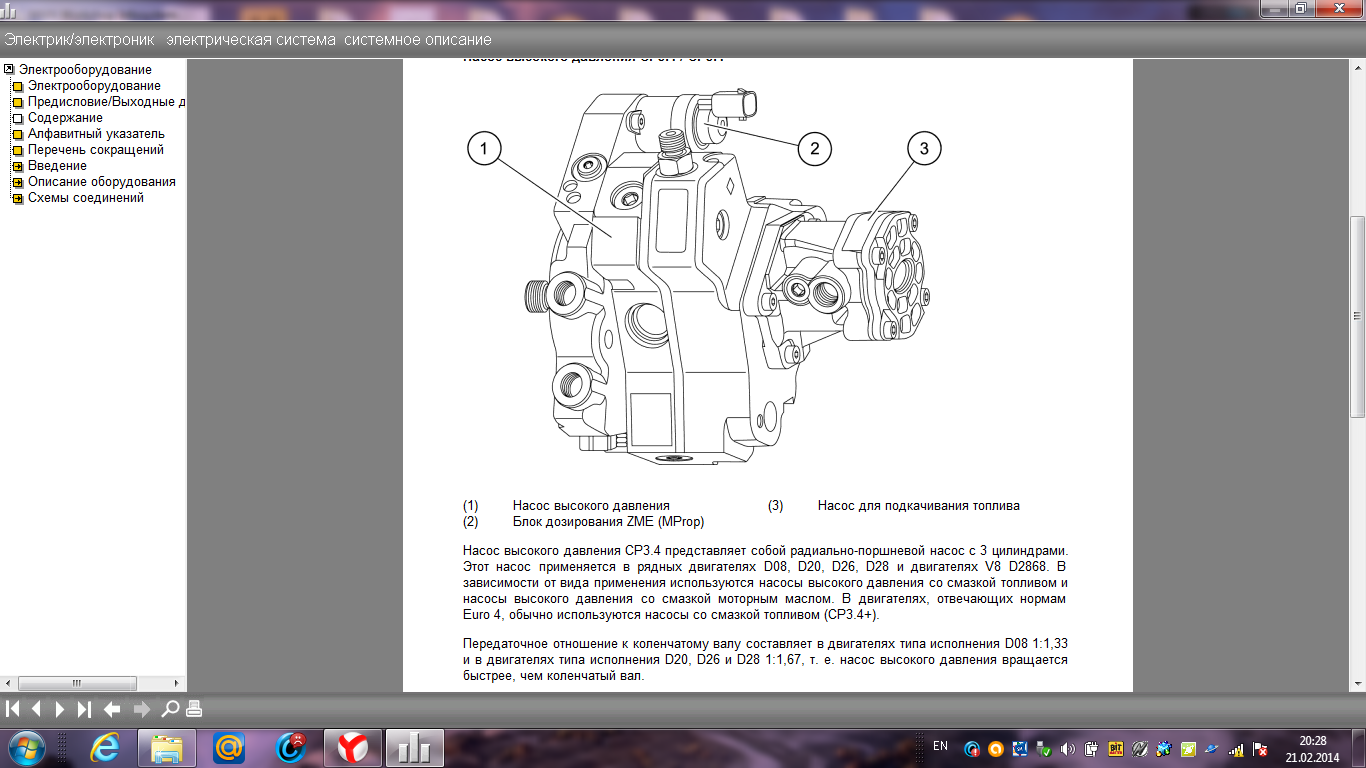Open the power plug tray icon
The height and width of the screenshot is (768, 1366).
point(1091,748)
